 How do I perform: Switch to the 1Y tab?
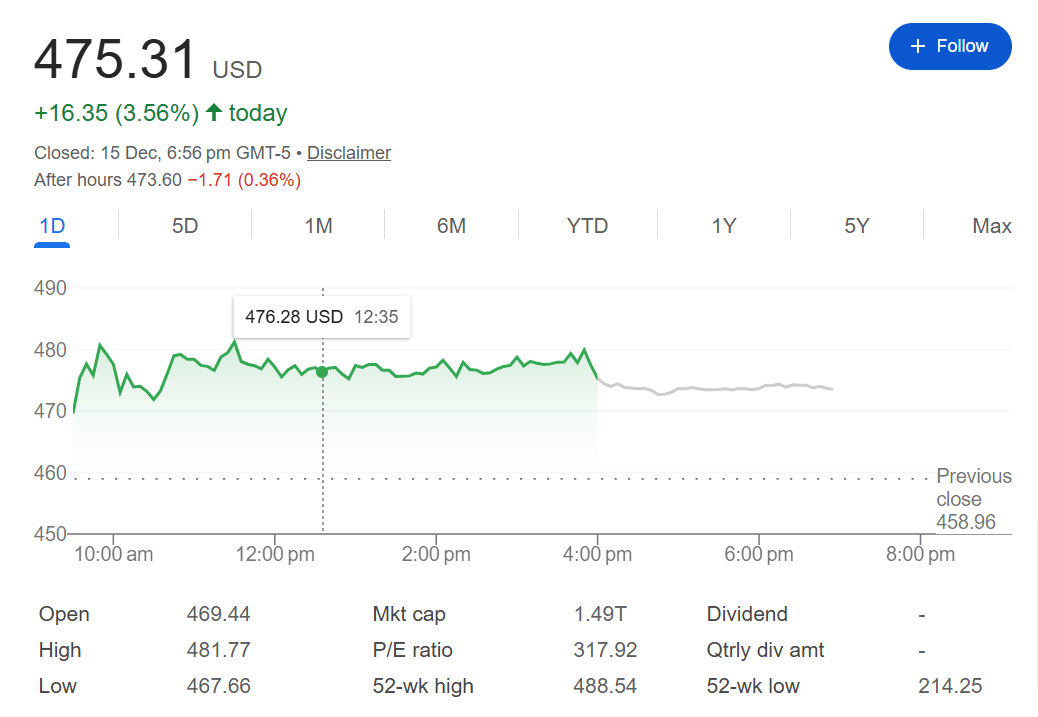point(723,226)
